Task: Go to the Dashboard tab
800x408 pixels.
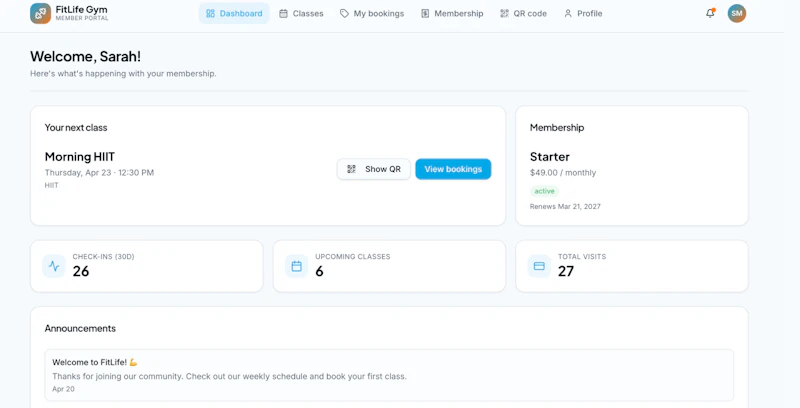Action: pos(234,13)
